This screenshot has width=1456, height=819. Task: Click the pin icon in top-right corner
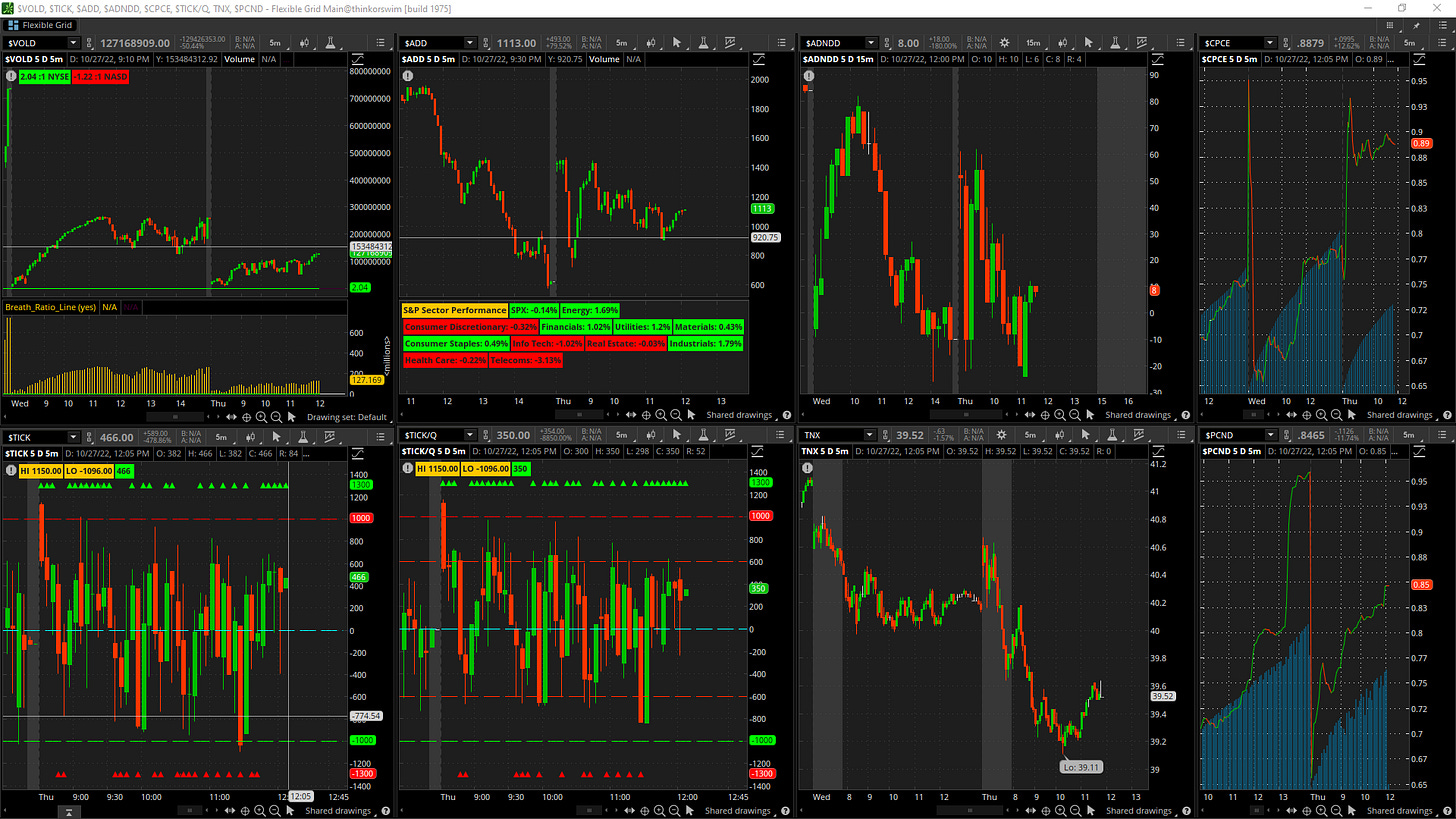[x=1415, y=25]
